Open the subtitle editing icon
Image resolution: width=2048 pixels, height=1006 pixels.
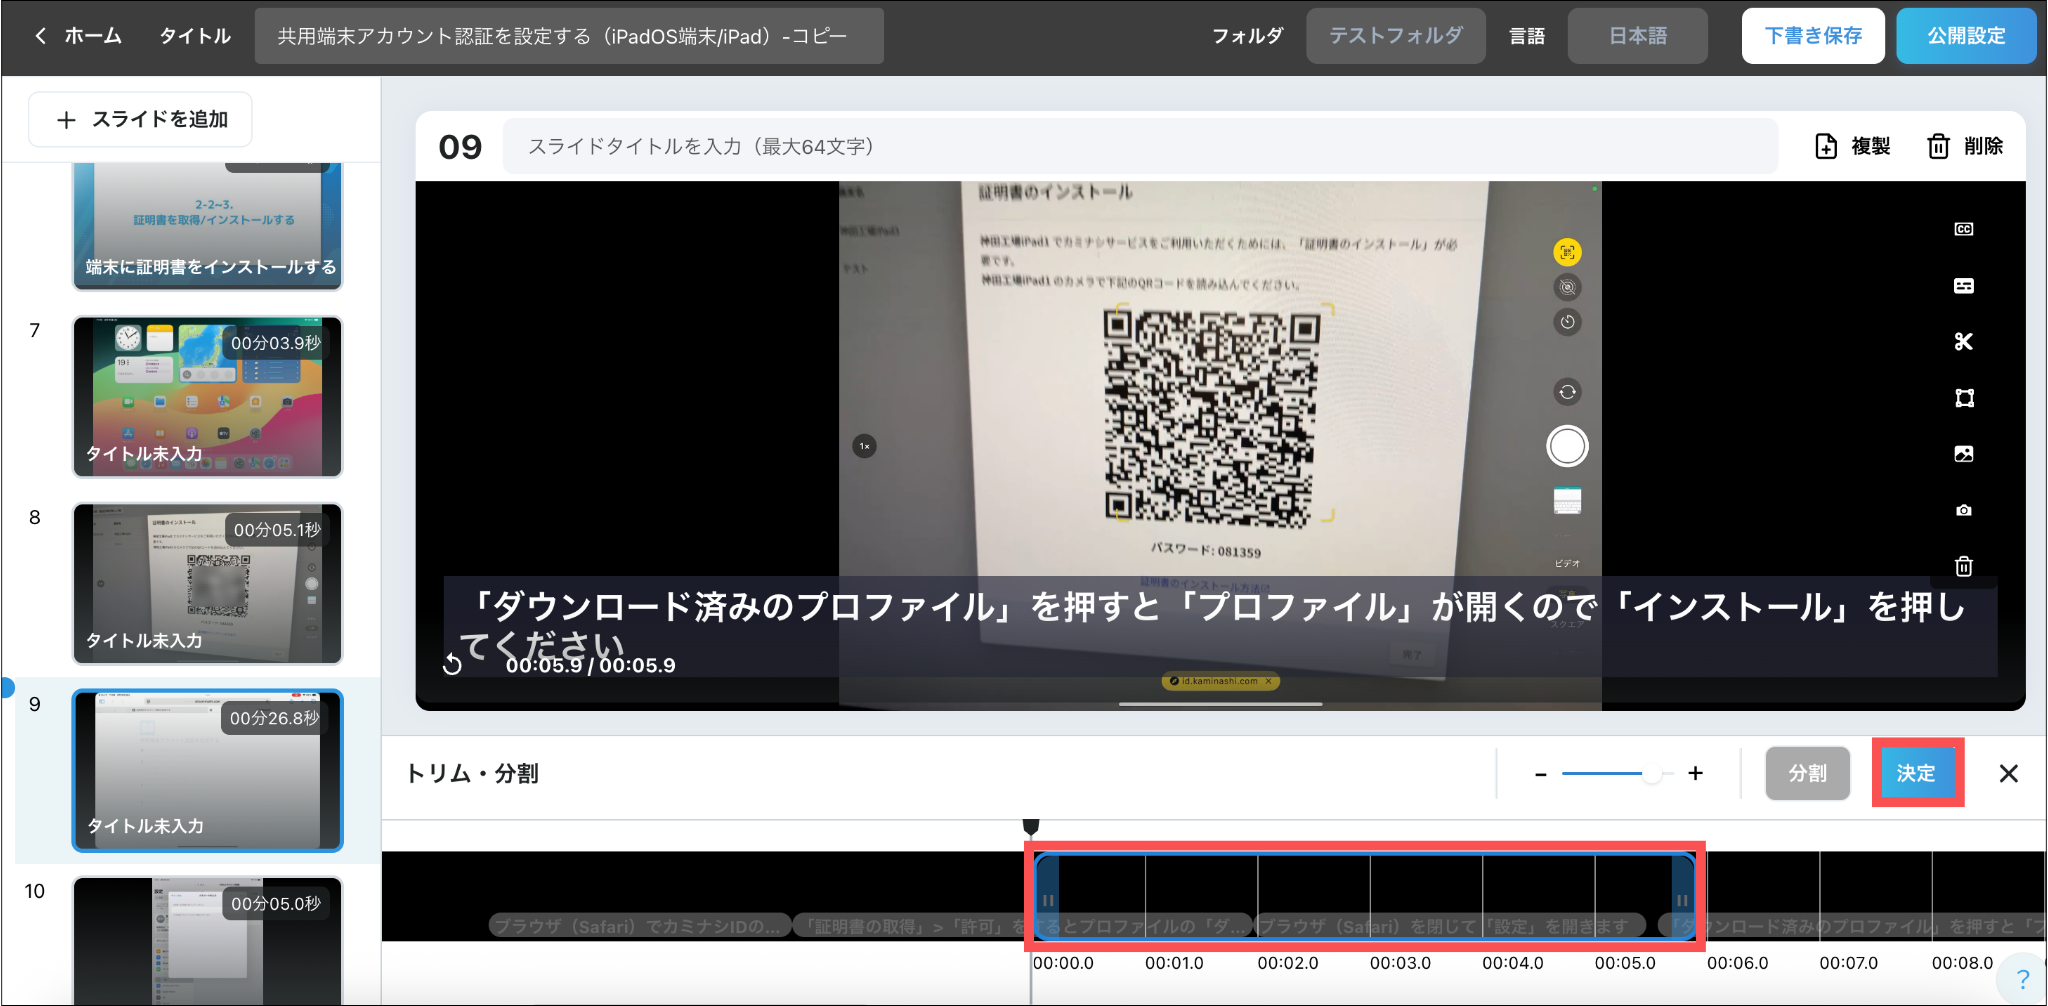pyautogui.click(x=1963, y=286)
